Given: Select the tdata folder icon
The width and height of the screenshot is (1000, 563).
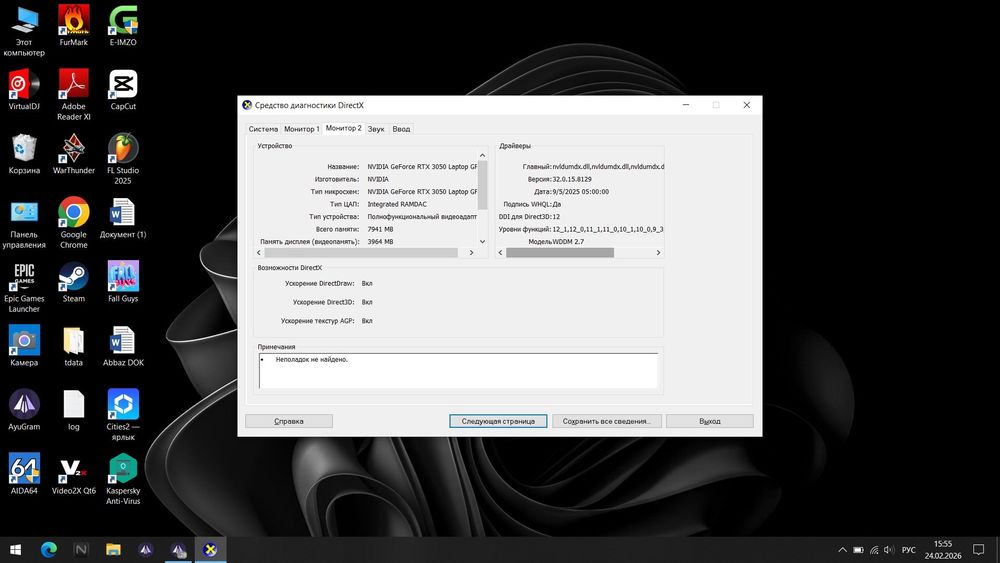Looking at the screenshot, I should [x=73, y=346].
